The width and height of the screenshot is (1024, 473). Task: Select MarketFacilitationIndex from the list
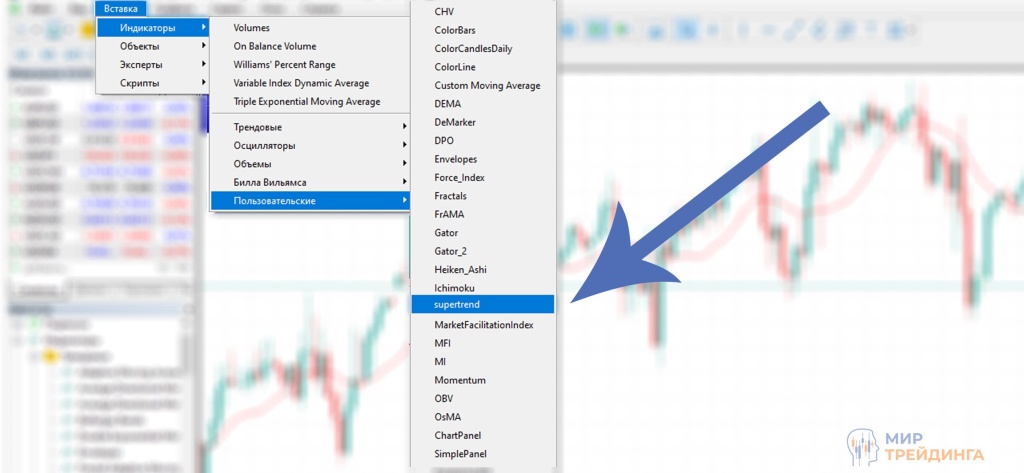484,325
